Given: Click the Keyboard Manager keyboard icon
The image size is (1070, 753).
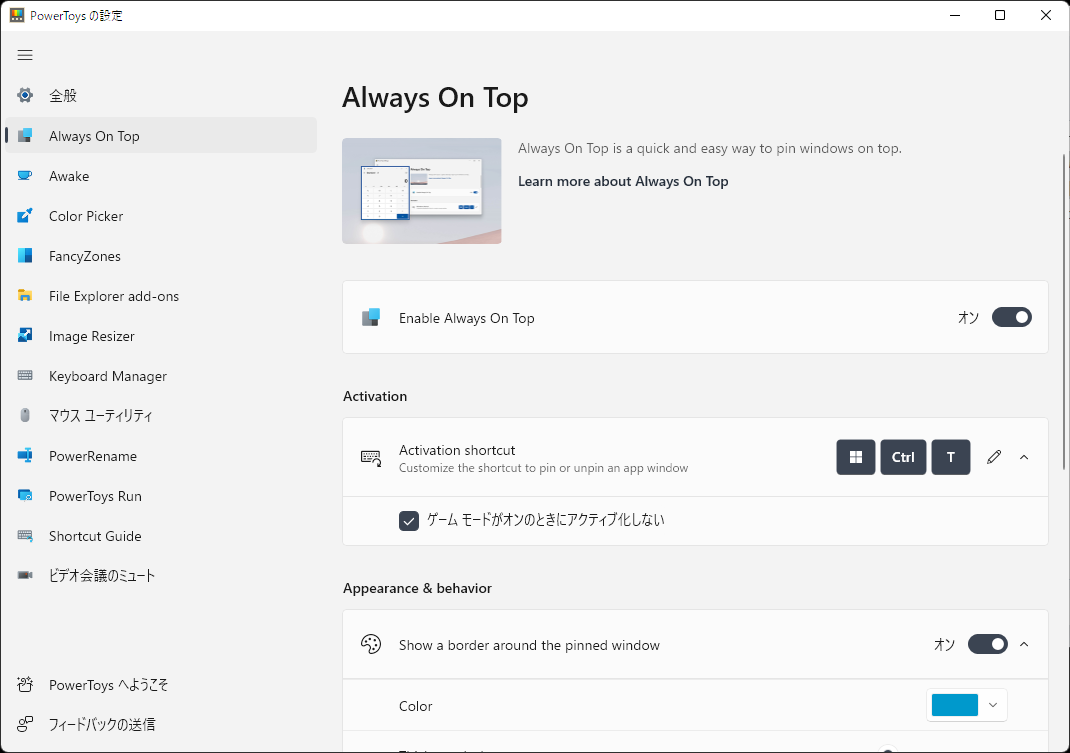Looking at the screenshot, I should pyautogui.click(x=25, y=375).
